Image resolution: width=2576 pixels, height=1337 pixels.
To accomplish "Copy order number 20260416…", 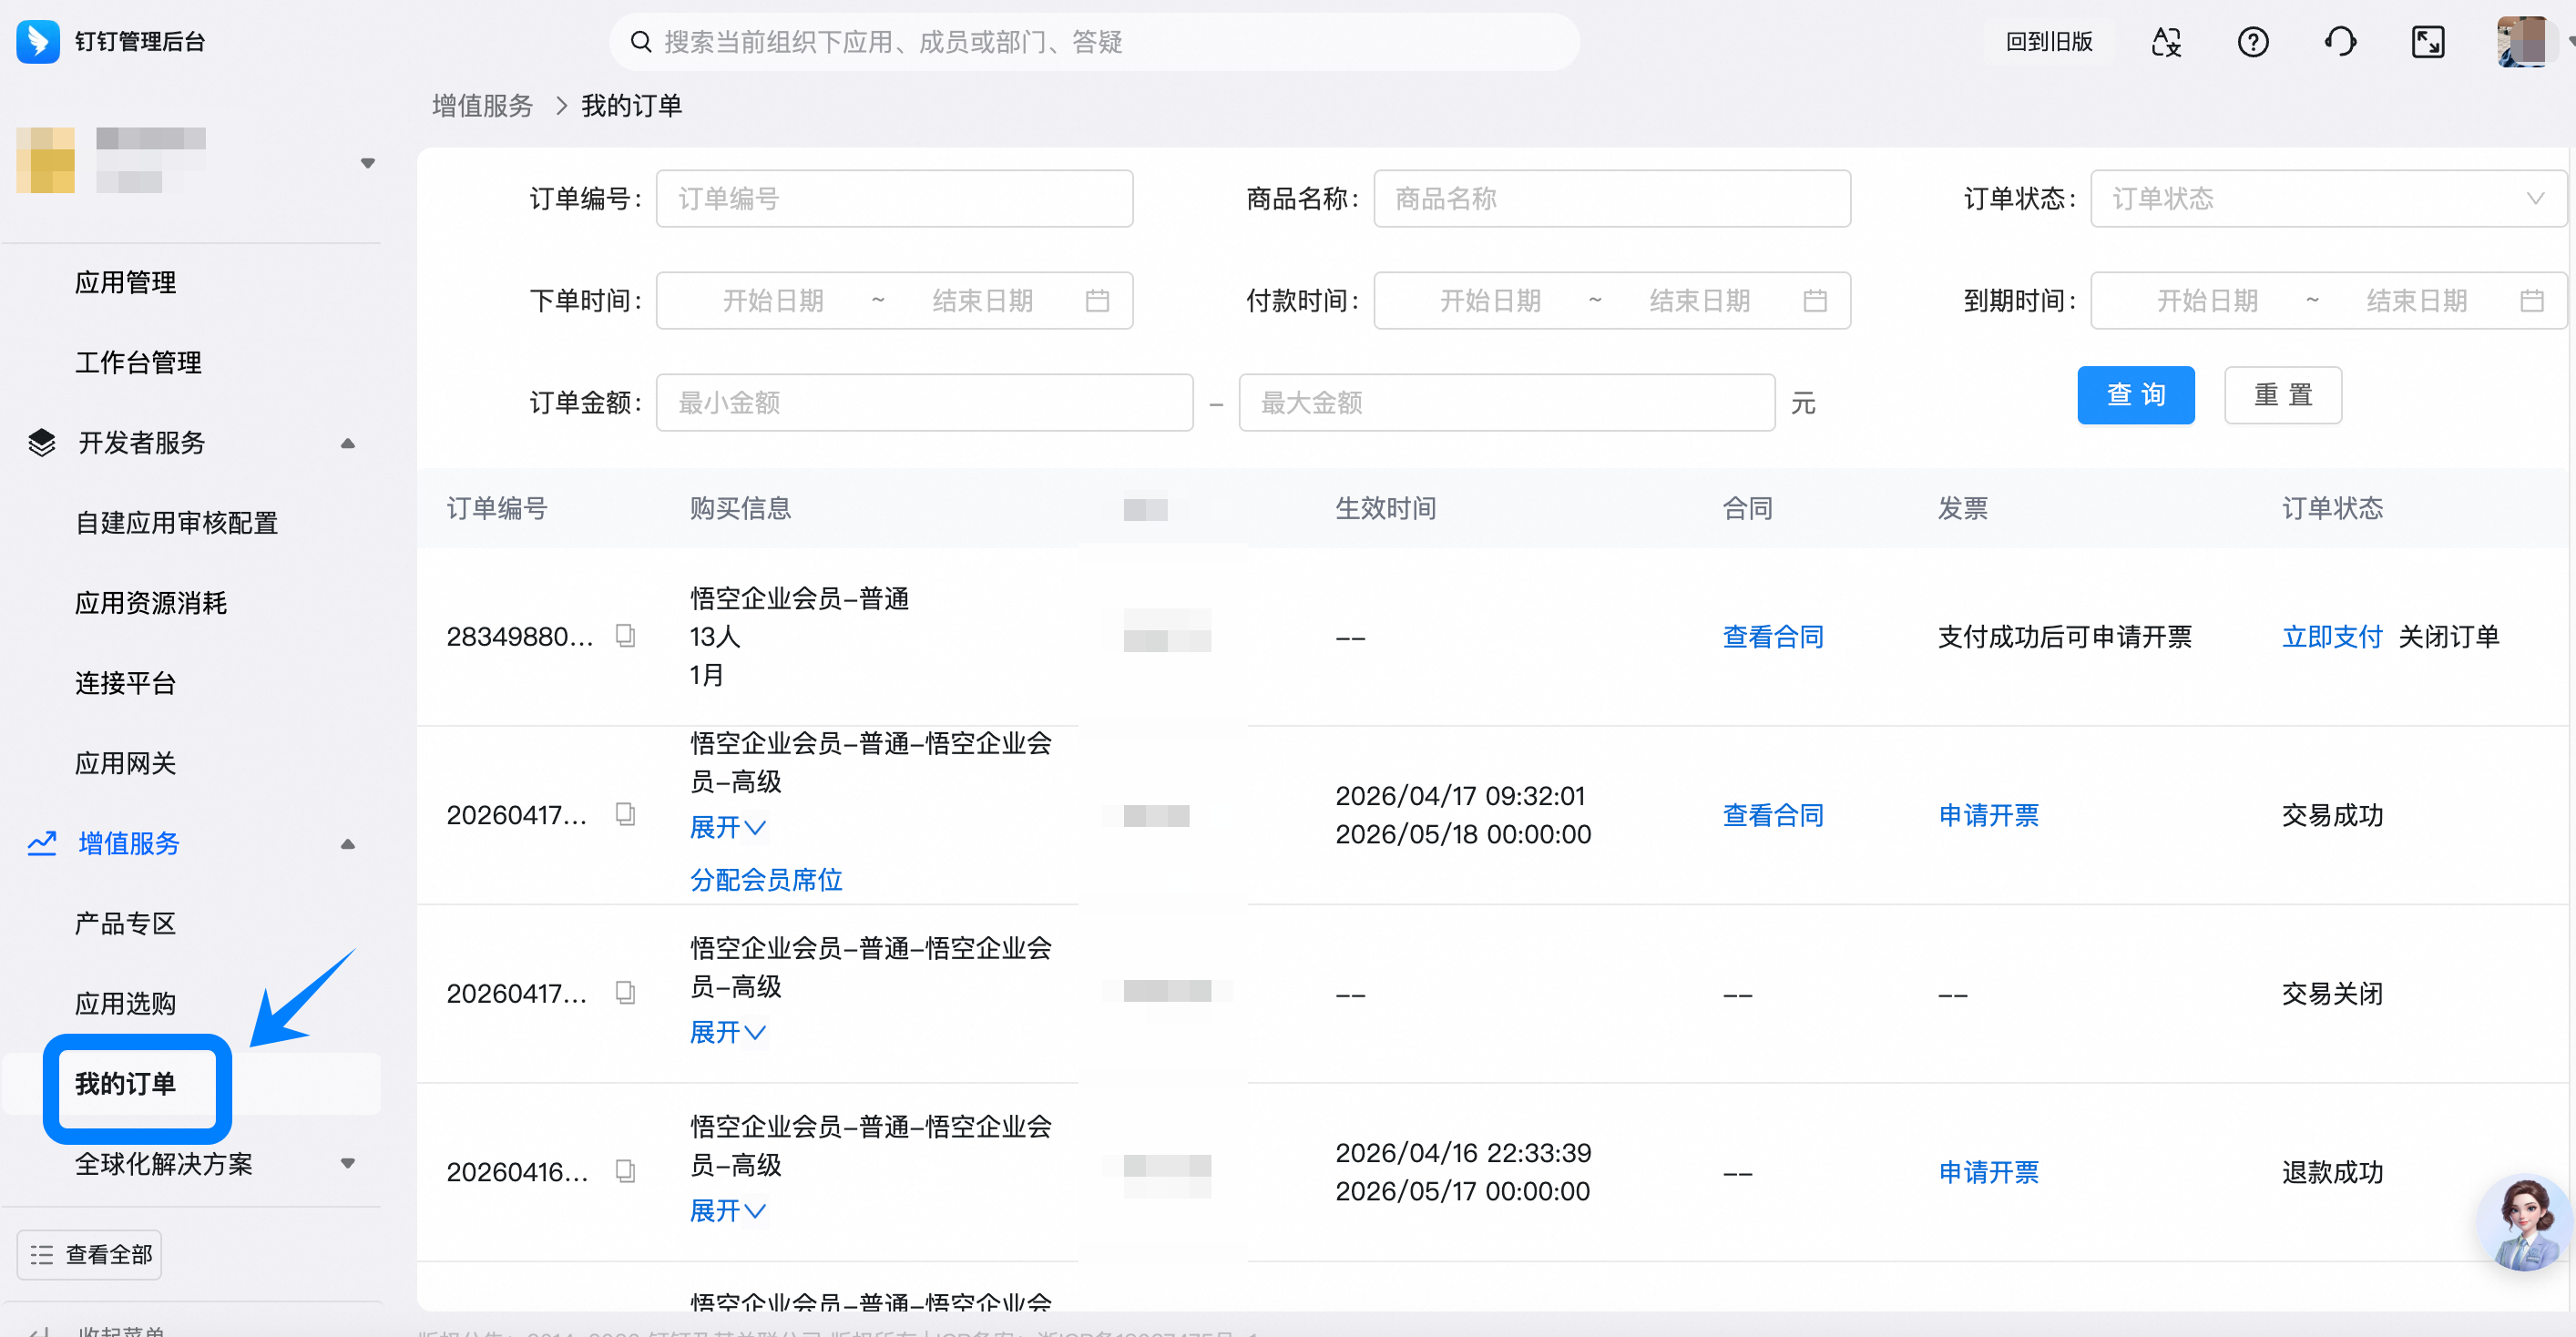I will coord(625,1172).
